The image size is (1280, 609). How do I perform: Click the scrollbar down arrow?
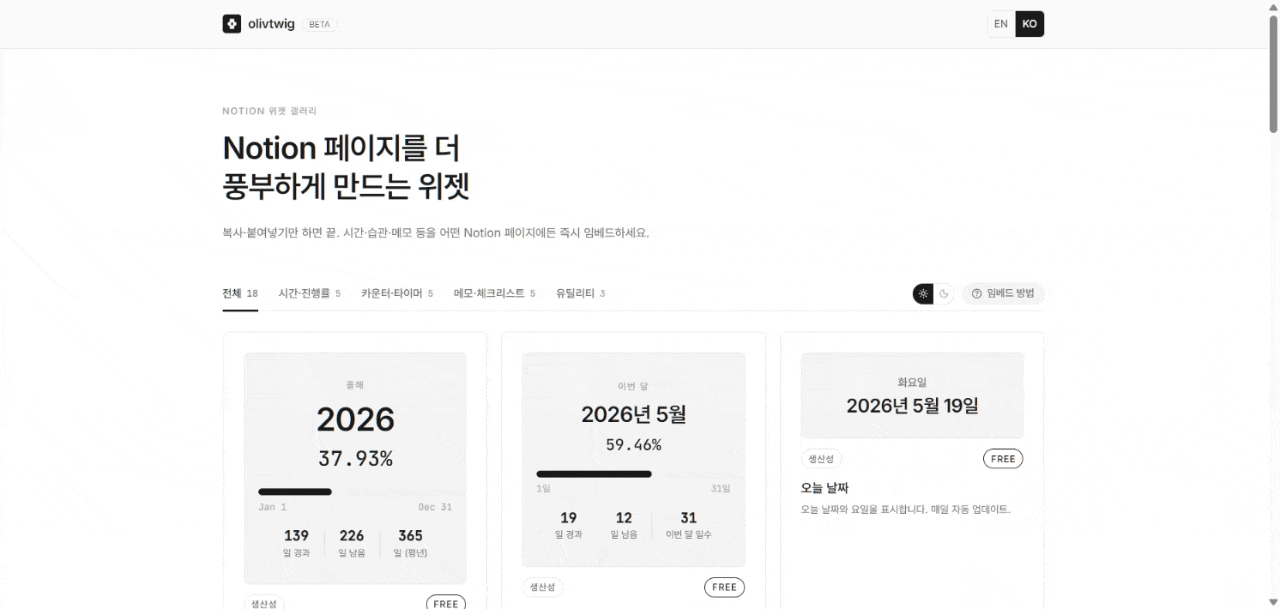[1273, 602]
